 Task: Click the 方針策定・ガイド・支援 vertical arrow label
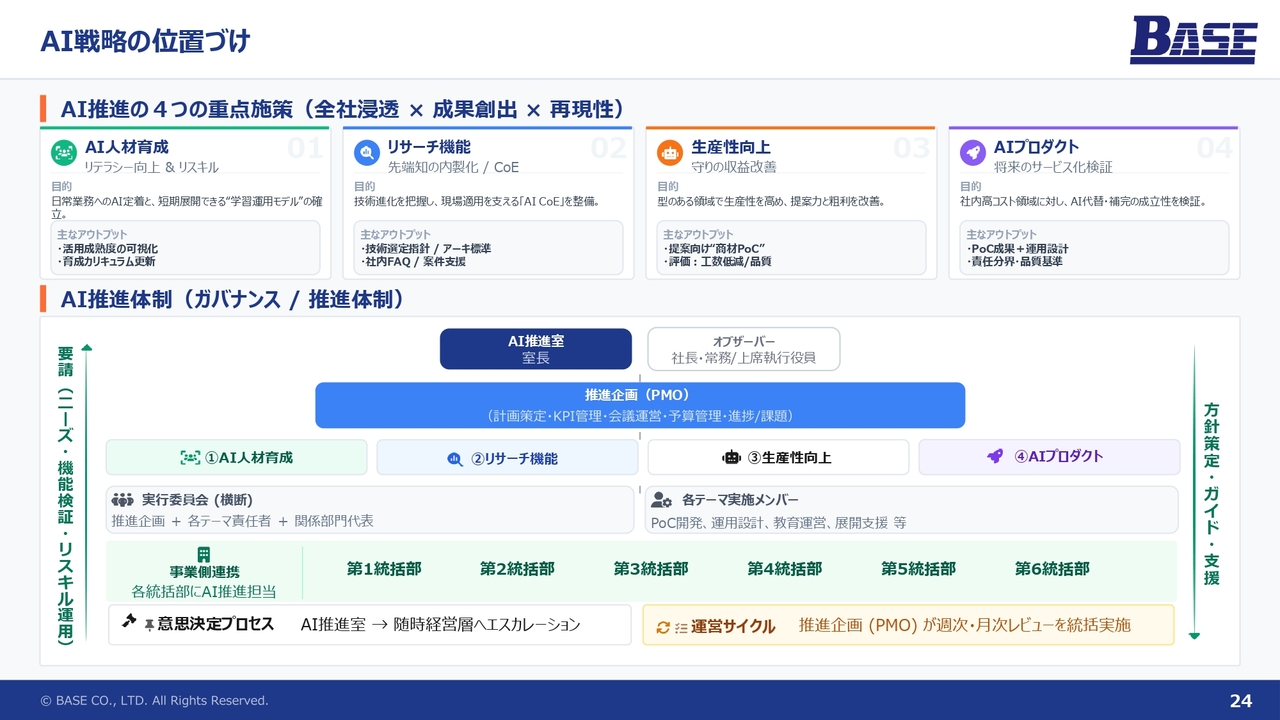click(1211, 494)
